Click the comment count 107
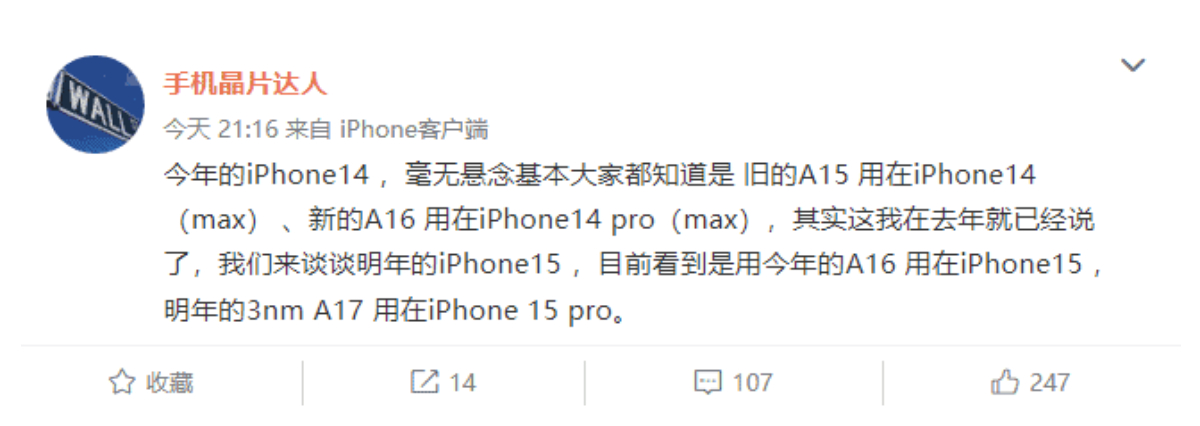 (752, 382)
